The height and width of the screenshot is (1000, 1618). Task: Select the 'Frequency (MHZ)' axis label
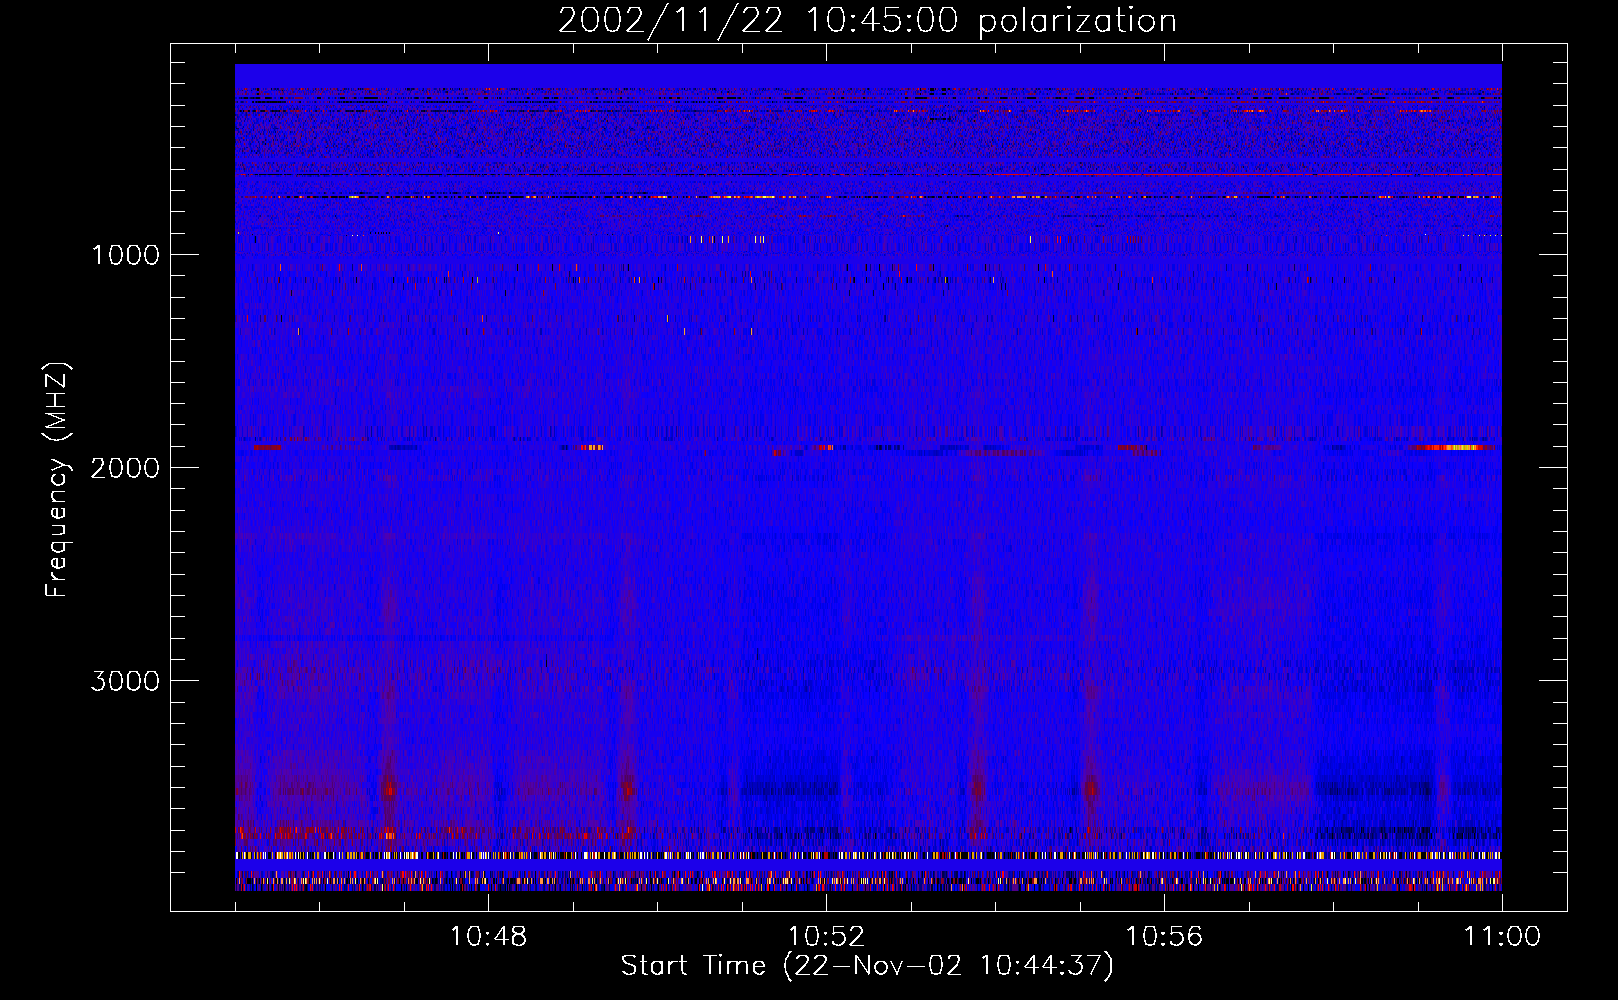pyautogui.click(x=58, y=481)
